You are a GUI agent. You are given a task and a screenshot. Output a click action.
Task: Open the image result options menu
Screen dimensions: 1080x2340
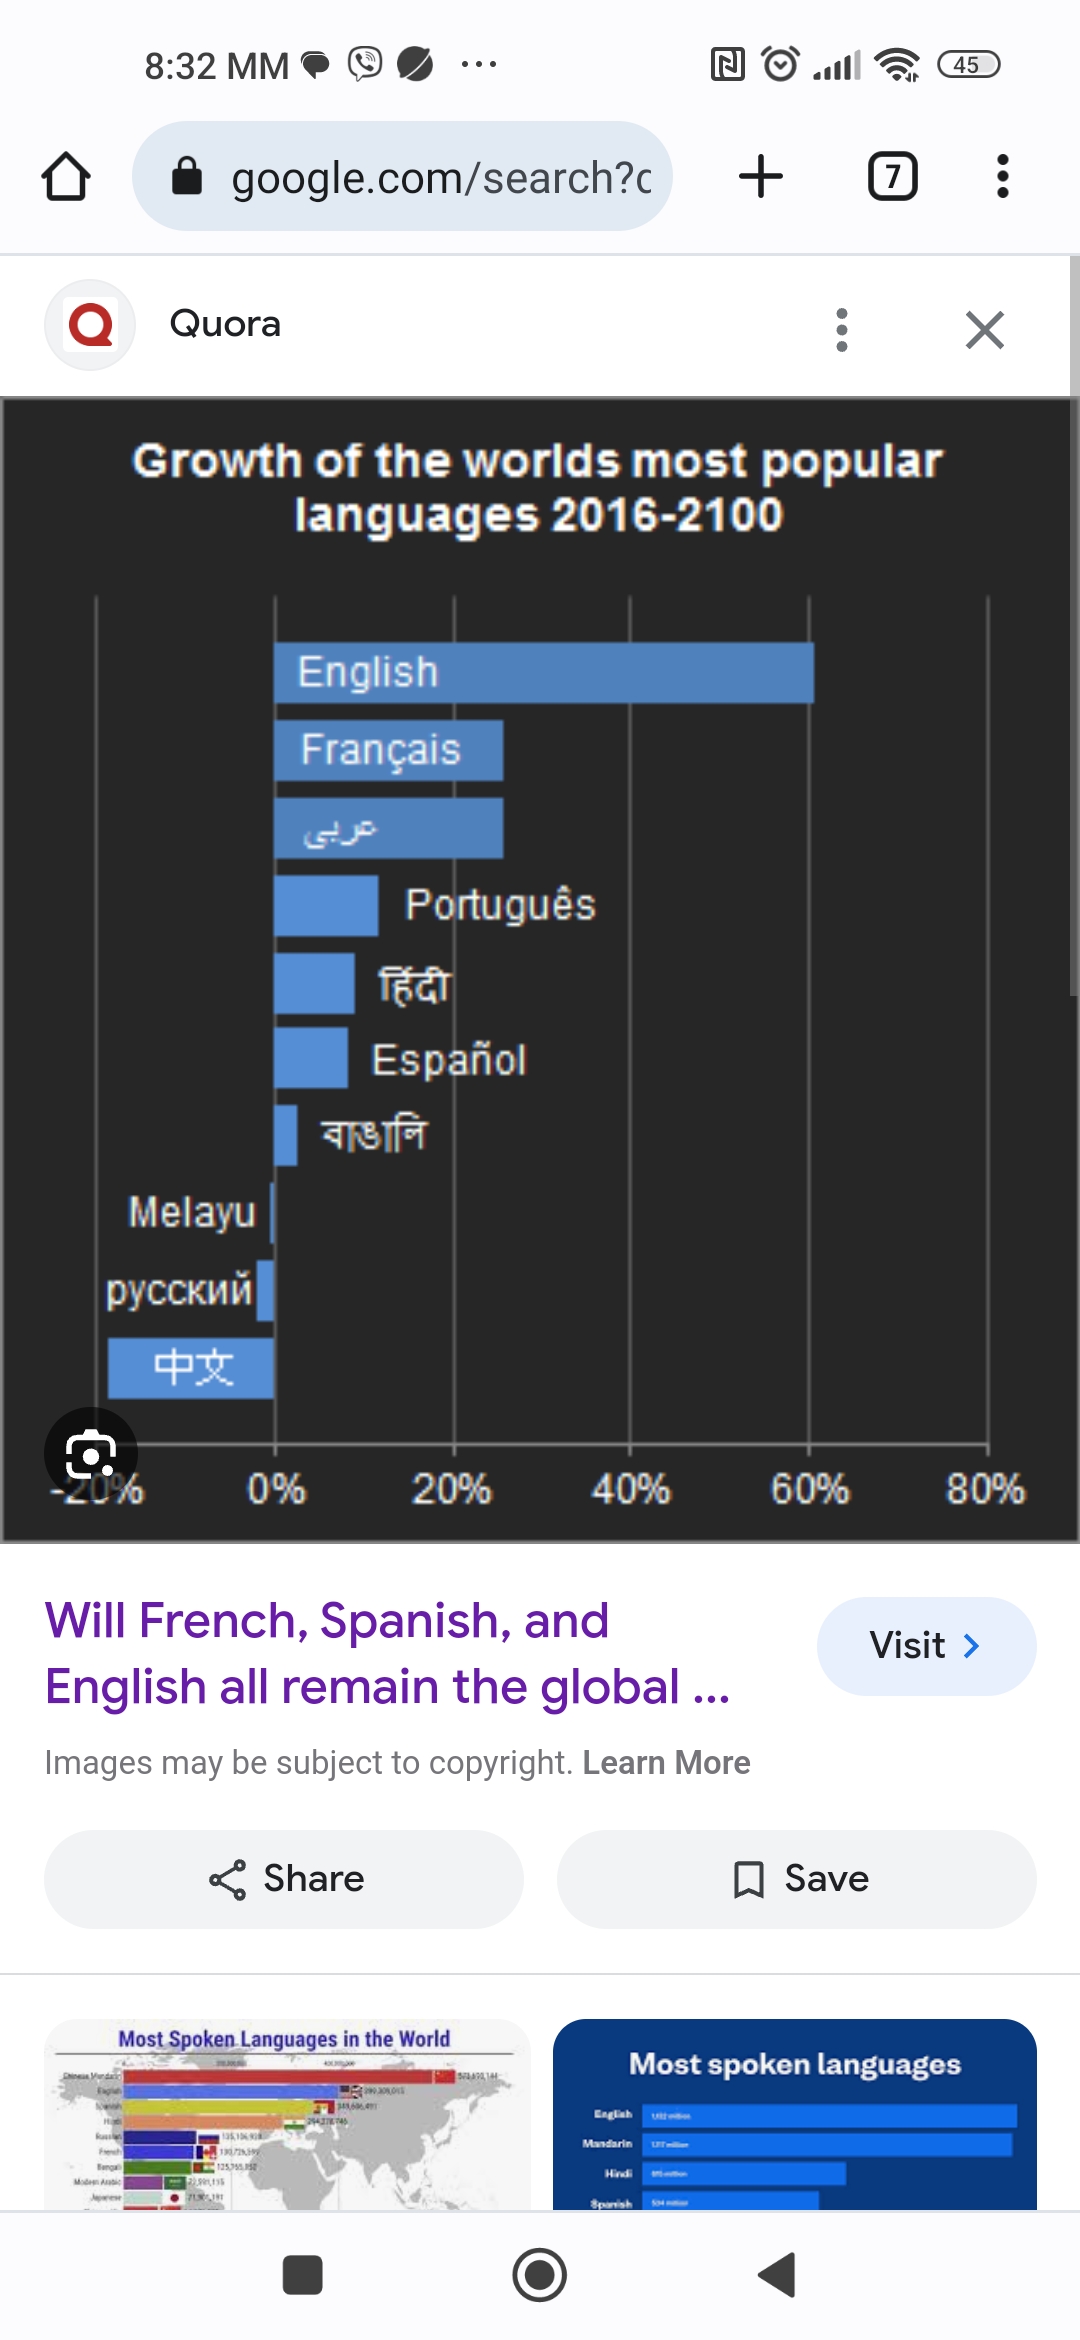842,329
